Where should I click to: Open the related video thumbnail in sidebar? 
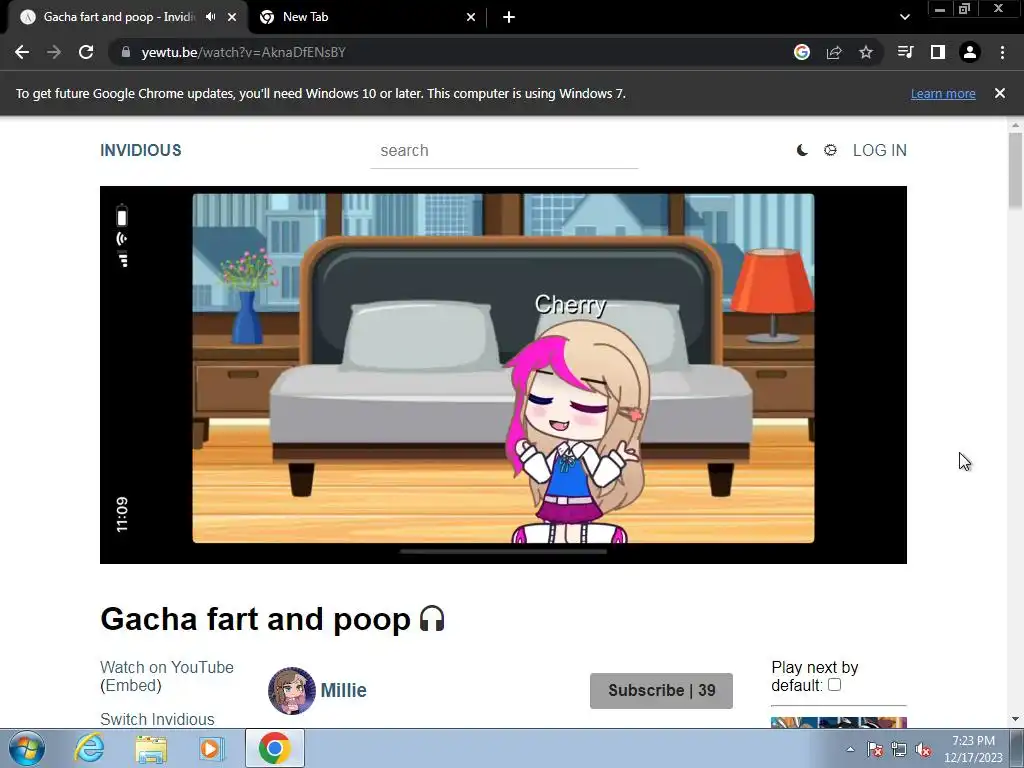click(x=839, y=722)
